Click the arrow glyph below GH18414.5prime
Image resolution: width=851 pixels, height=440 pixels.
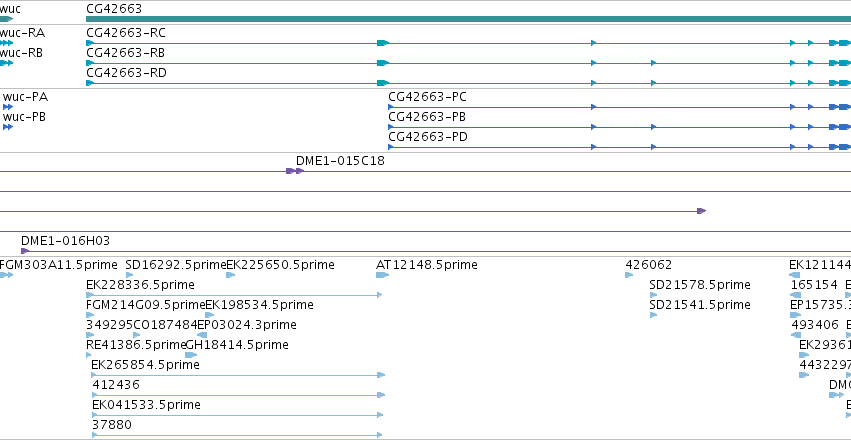tap(191, 355)
